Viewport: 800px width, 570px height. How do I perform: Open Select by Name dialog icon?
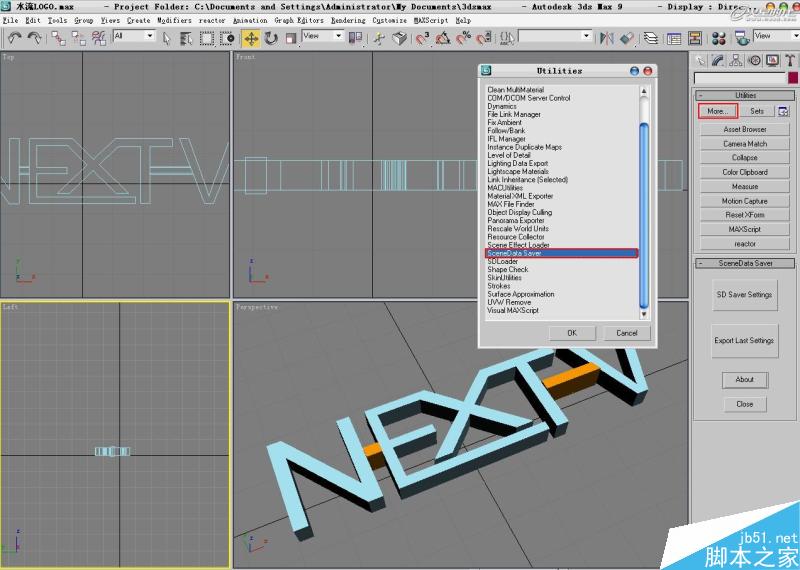(x=186, y=38)
